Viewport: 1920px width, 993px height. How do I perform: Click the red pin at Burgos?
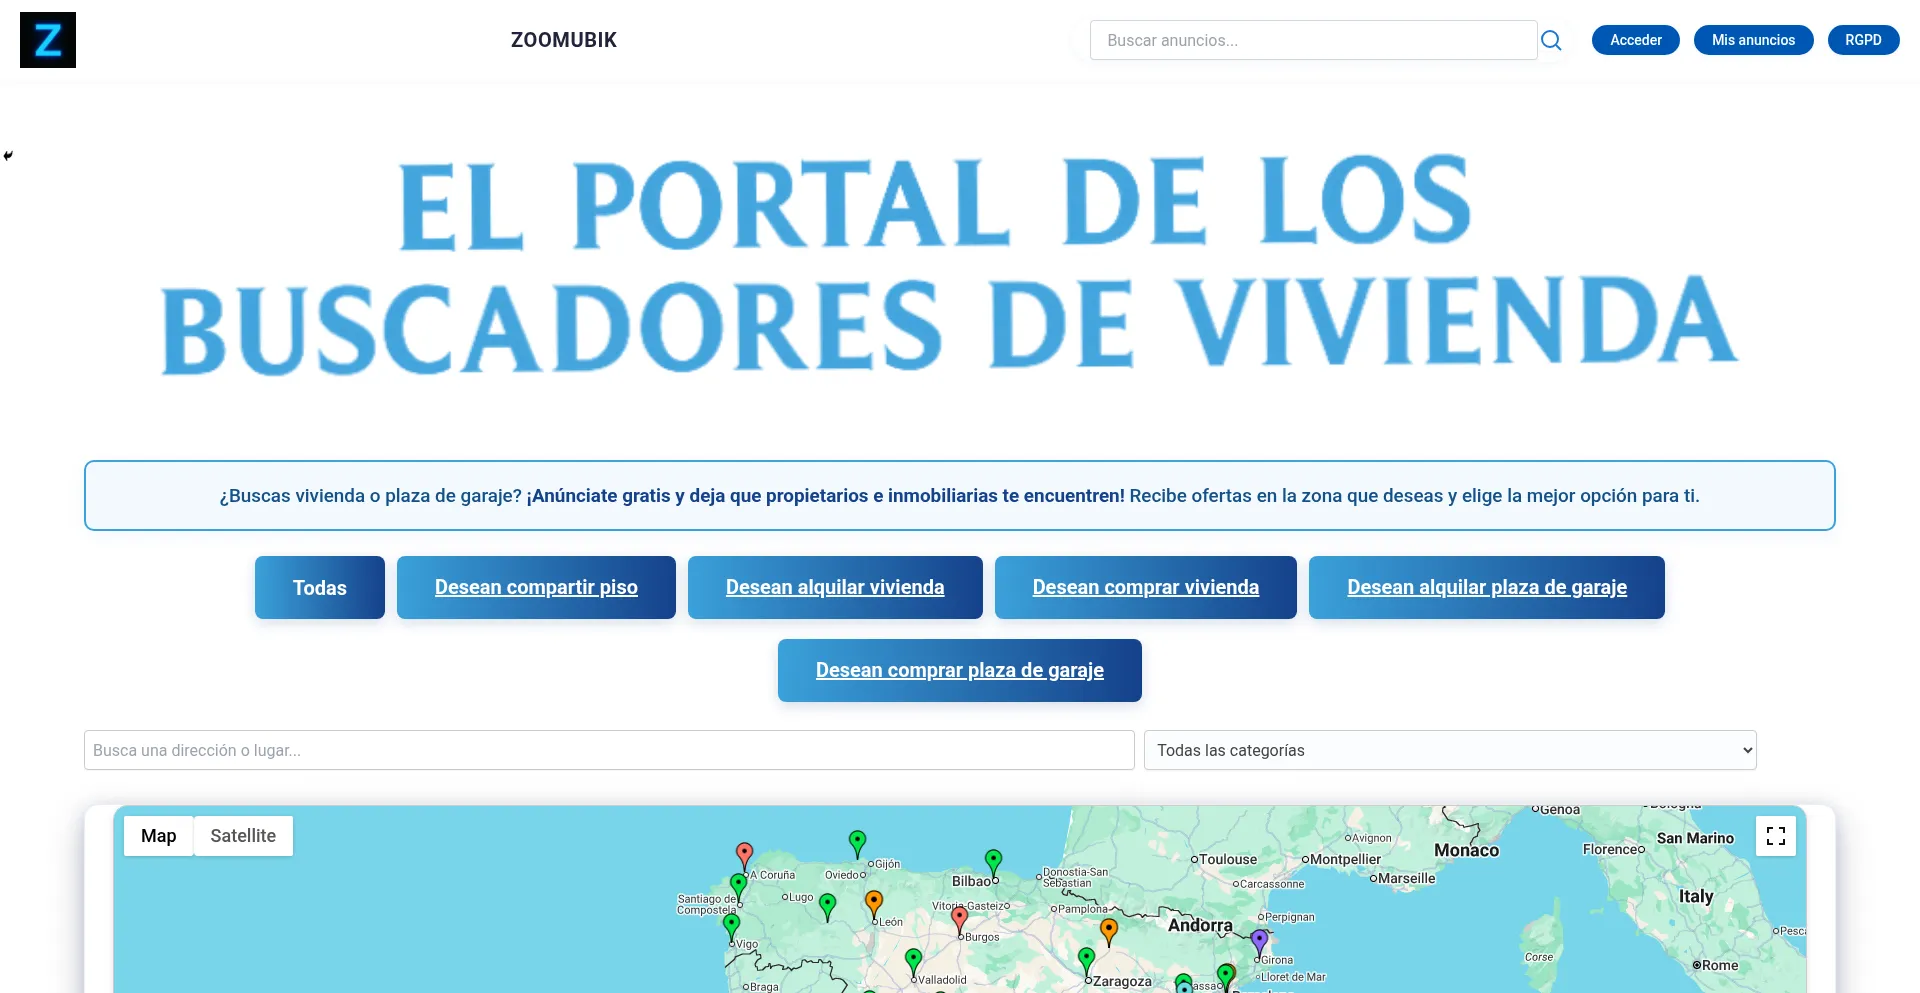click(x=960, y=917)
